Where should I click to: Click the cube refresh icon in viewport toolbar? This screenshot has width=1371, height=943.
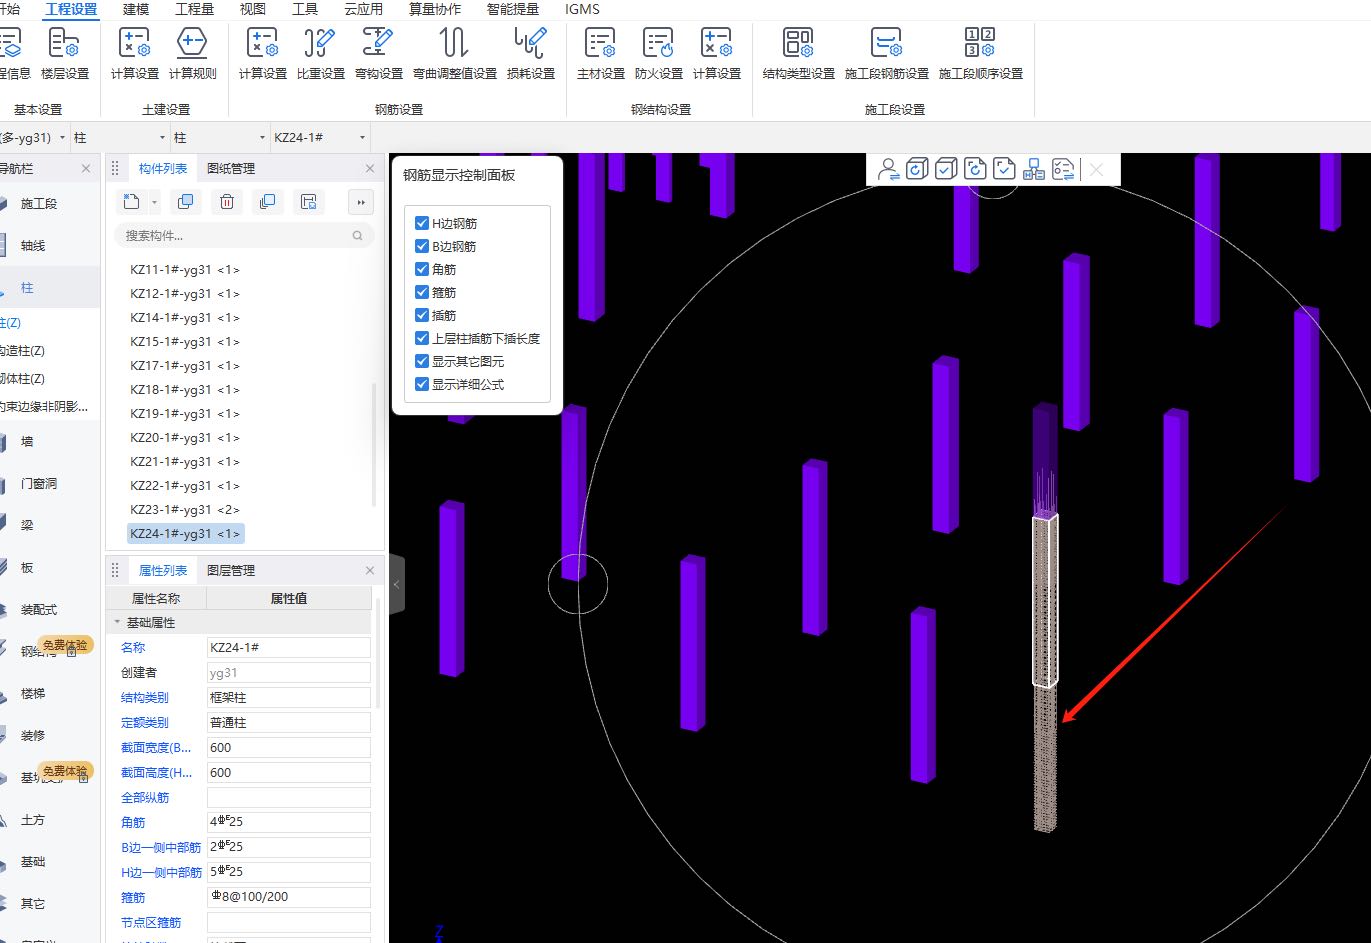tap(917, 169)
